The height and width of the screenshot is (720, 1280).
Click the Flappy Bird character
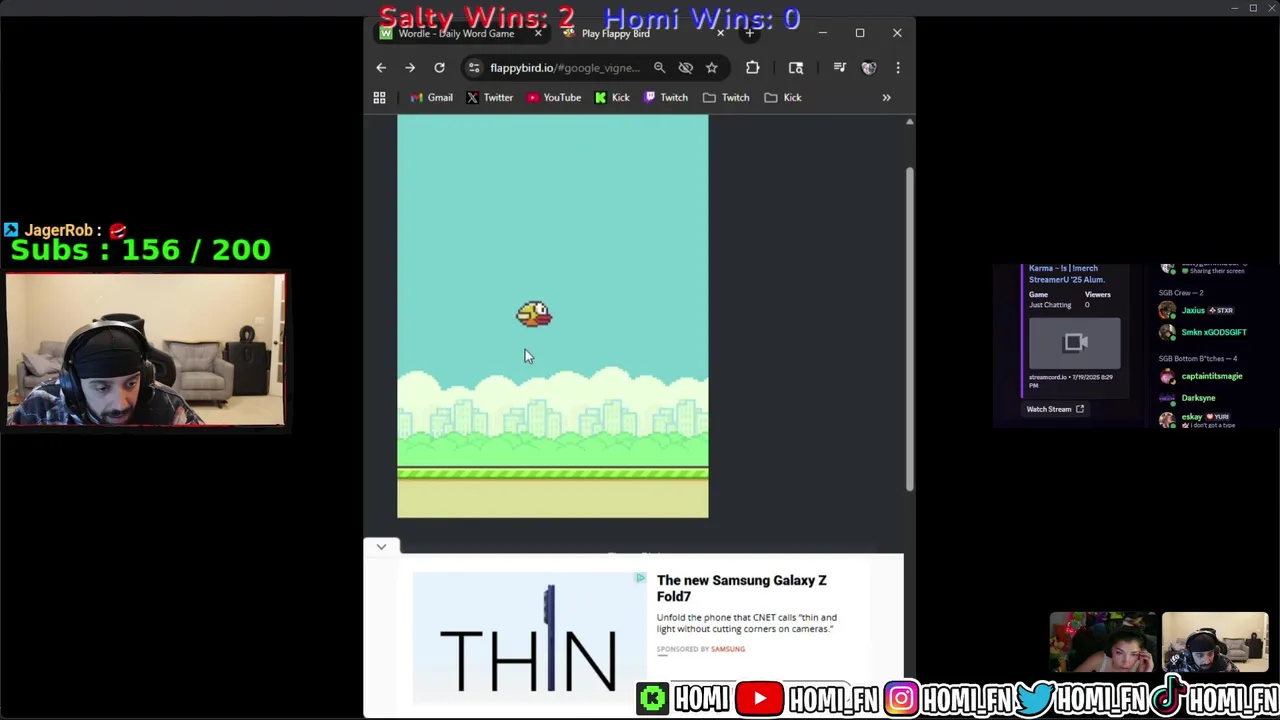click(x=534, y=314)
